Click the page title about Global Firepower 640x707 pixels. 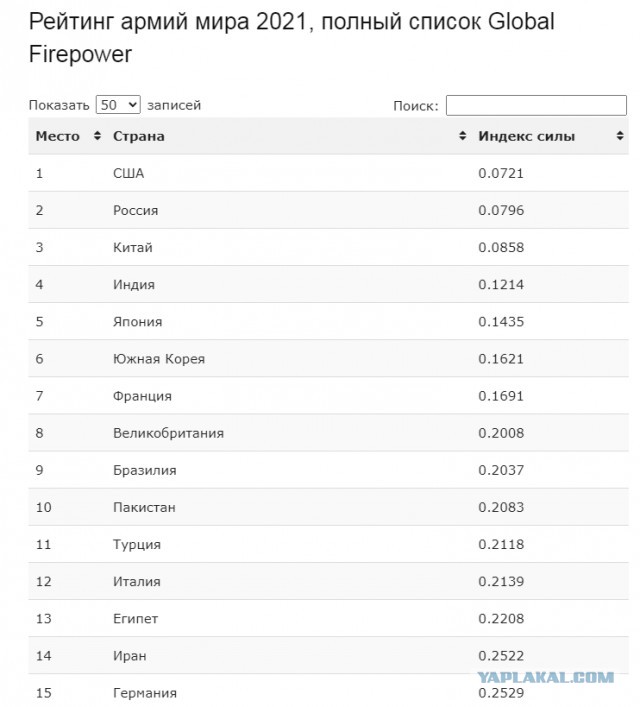pyautogui.click(x=291, y=38)
